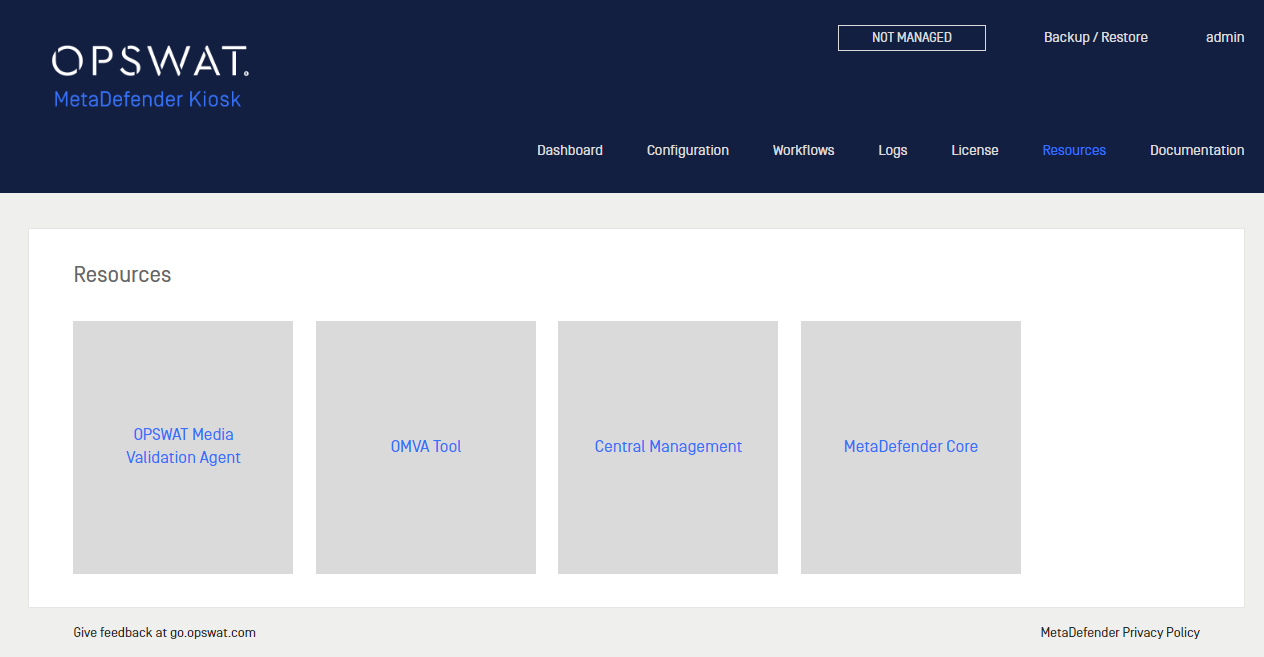Open Backup / Restore

(x=1096, y=37)
